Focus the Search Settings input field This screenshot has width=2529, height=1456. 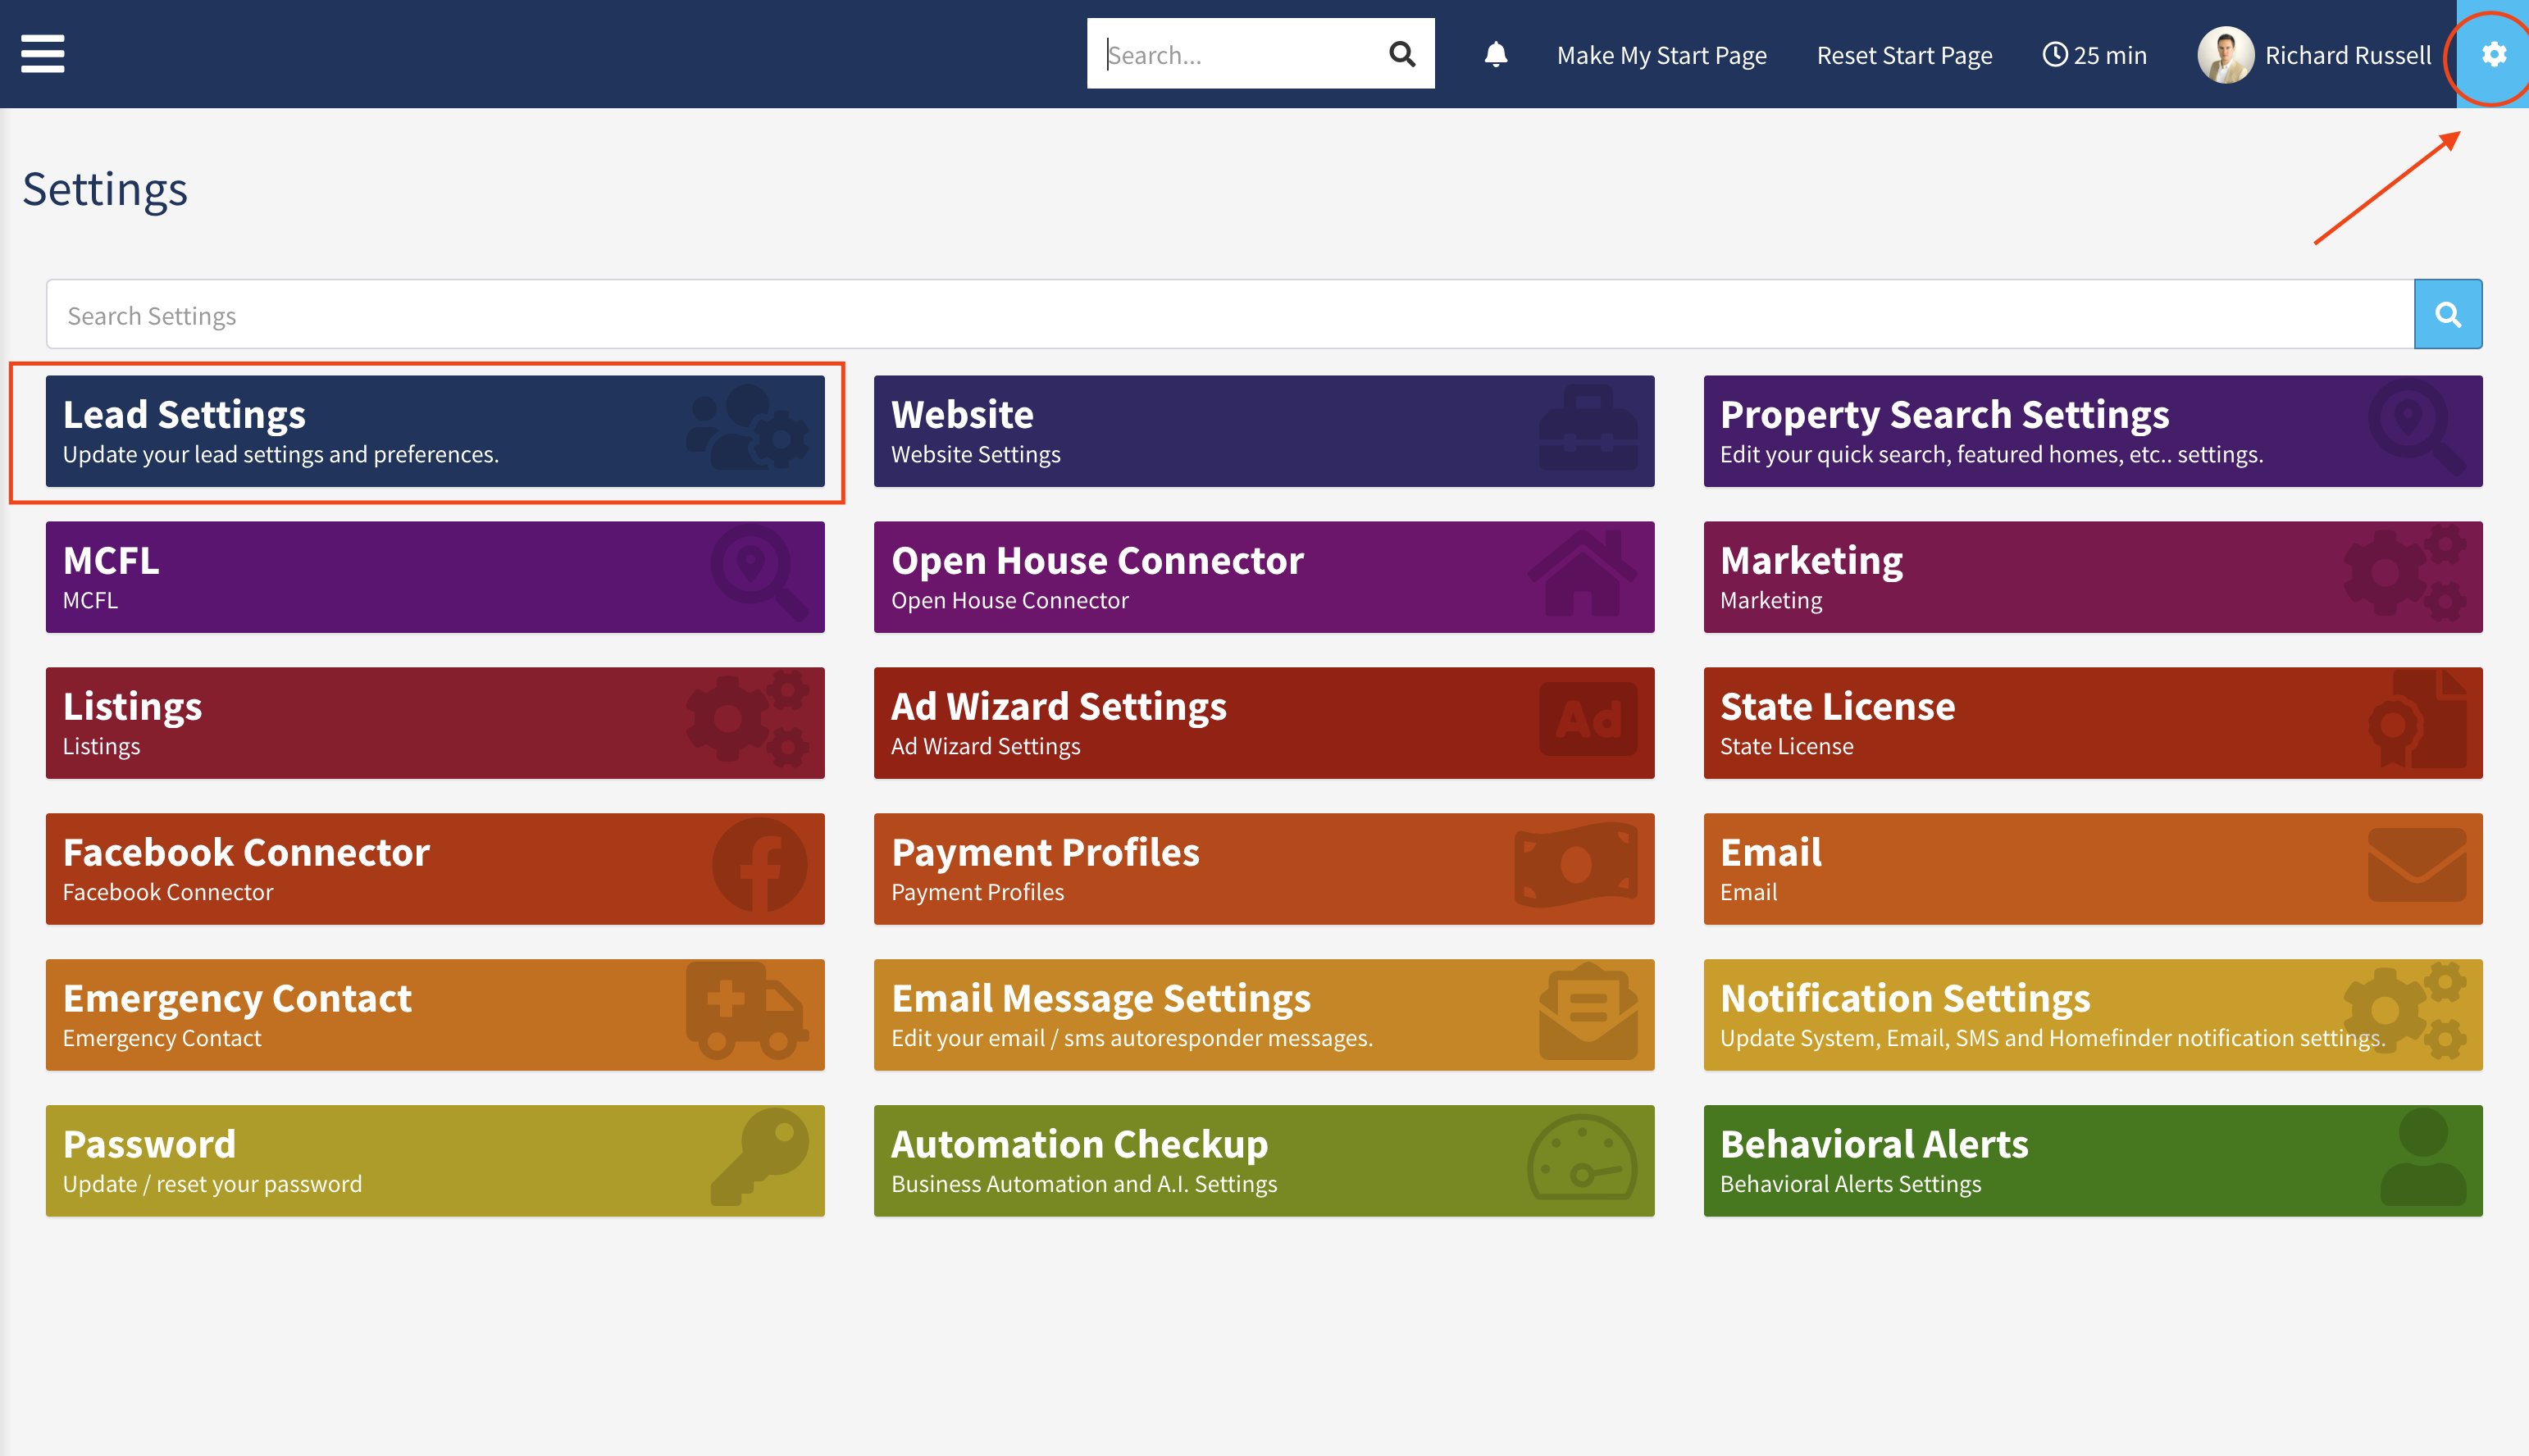1229,315
